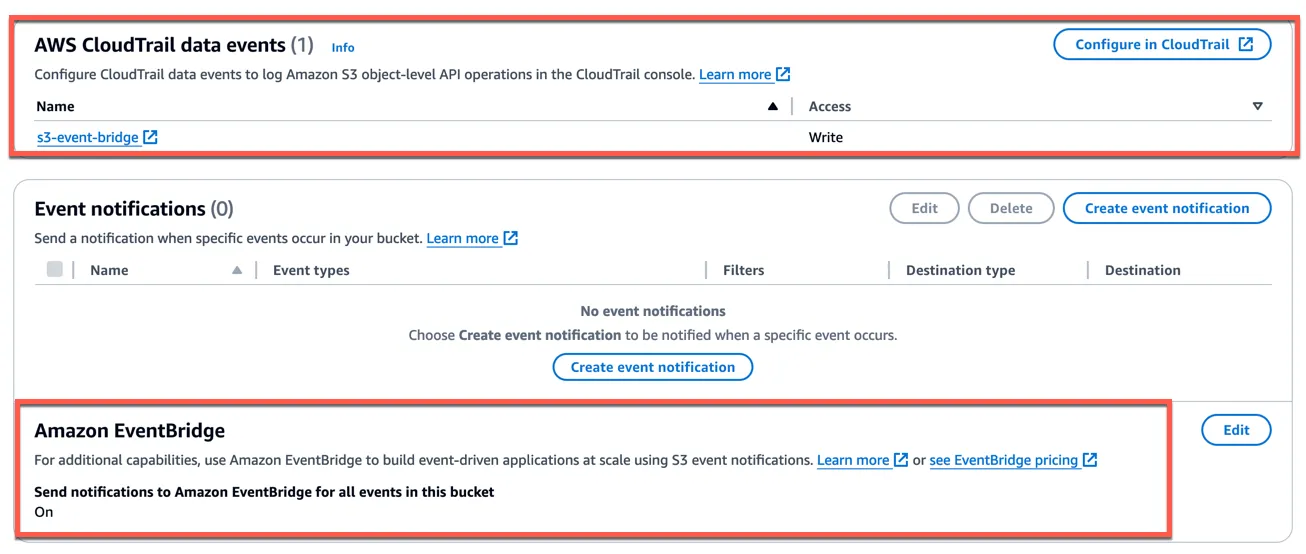
Task: Click external icon after EventBridge Learn more
Action: [901, 460]
